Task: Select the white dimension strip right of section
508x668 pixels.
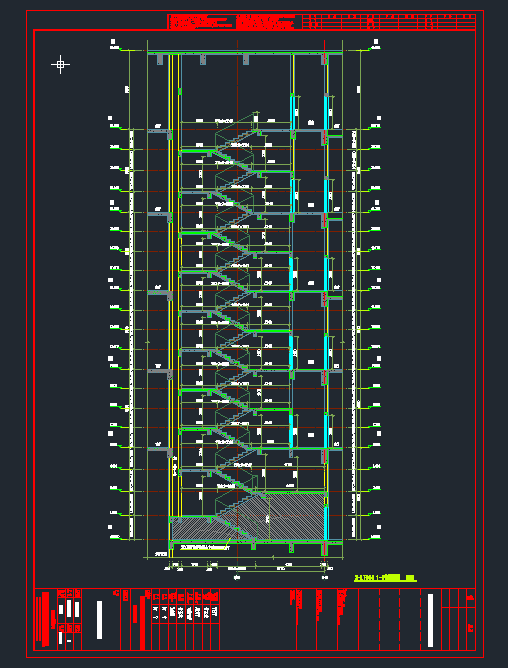Action: [x=353, y=333]
